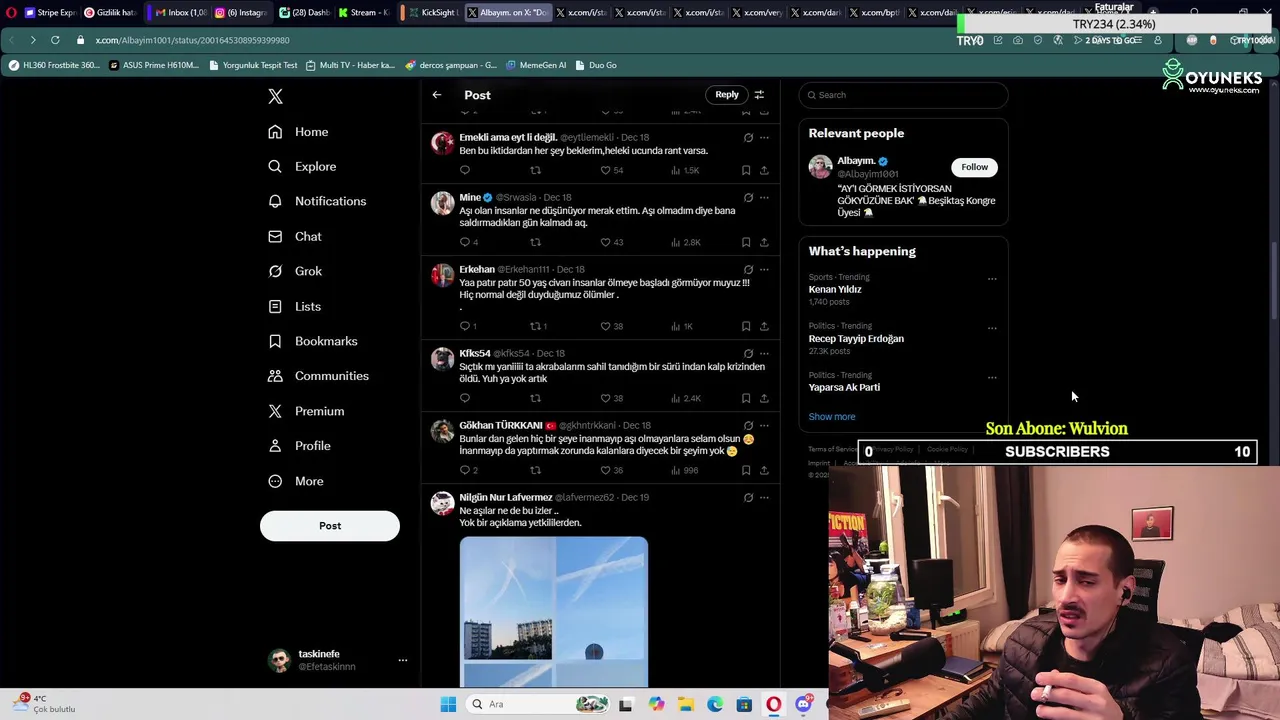1280x720 pixels.
Task: Open Notifications in the sidebar
Action: (x=317, y=201)
